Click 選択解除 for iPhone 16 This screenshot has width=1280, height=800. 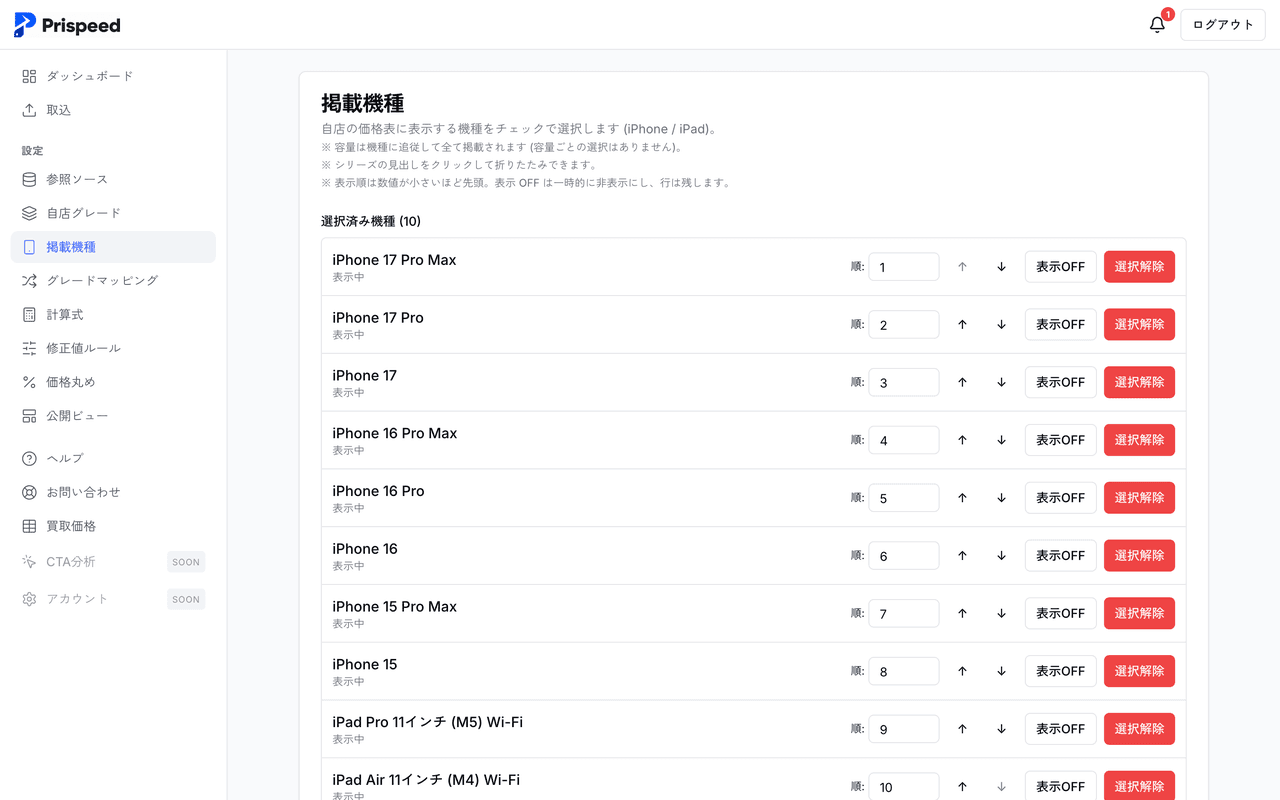pyautogui.click(x=1139, y=556)
